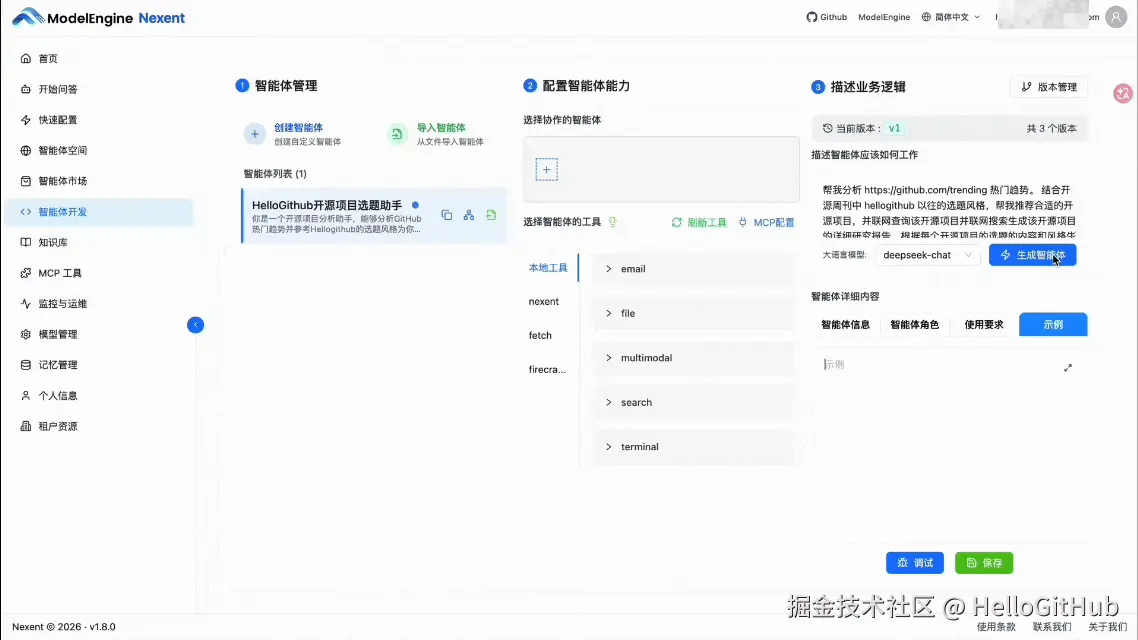Click the activity icon beside 监控与运维

(x=26, y=303)
